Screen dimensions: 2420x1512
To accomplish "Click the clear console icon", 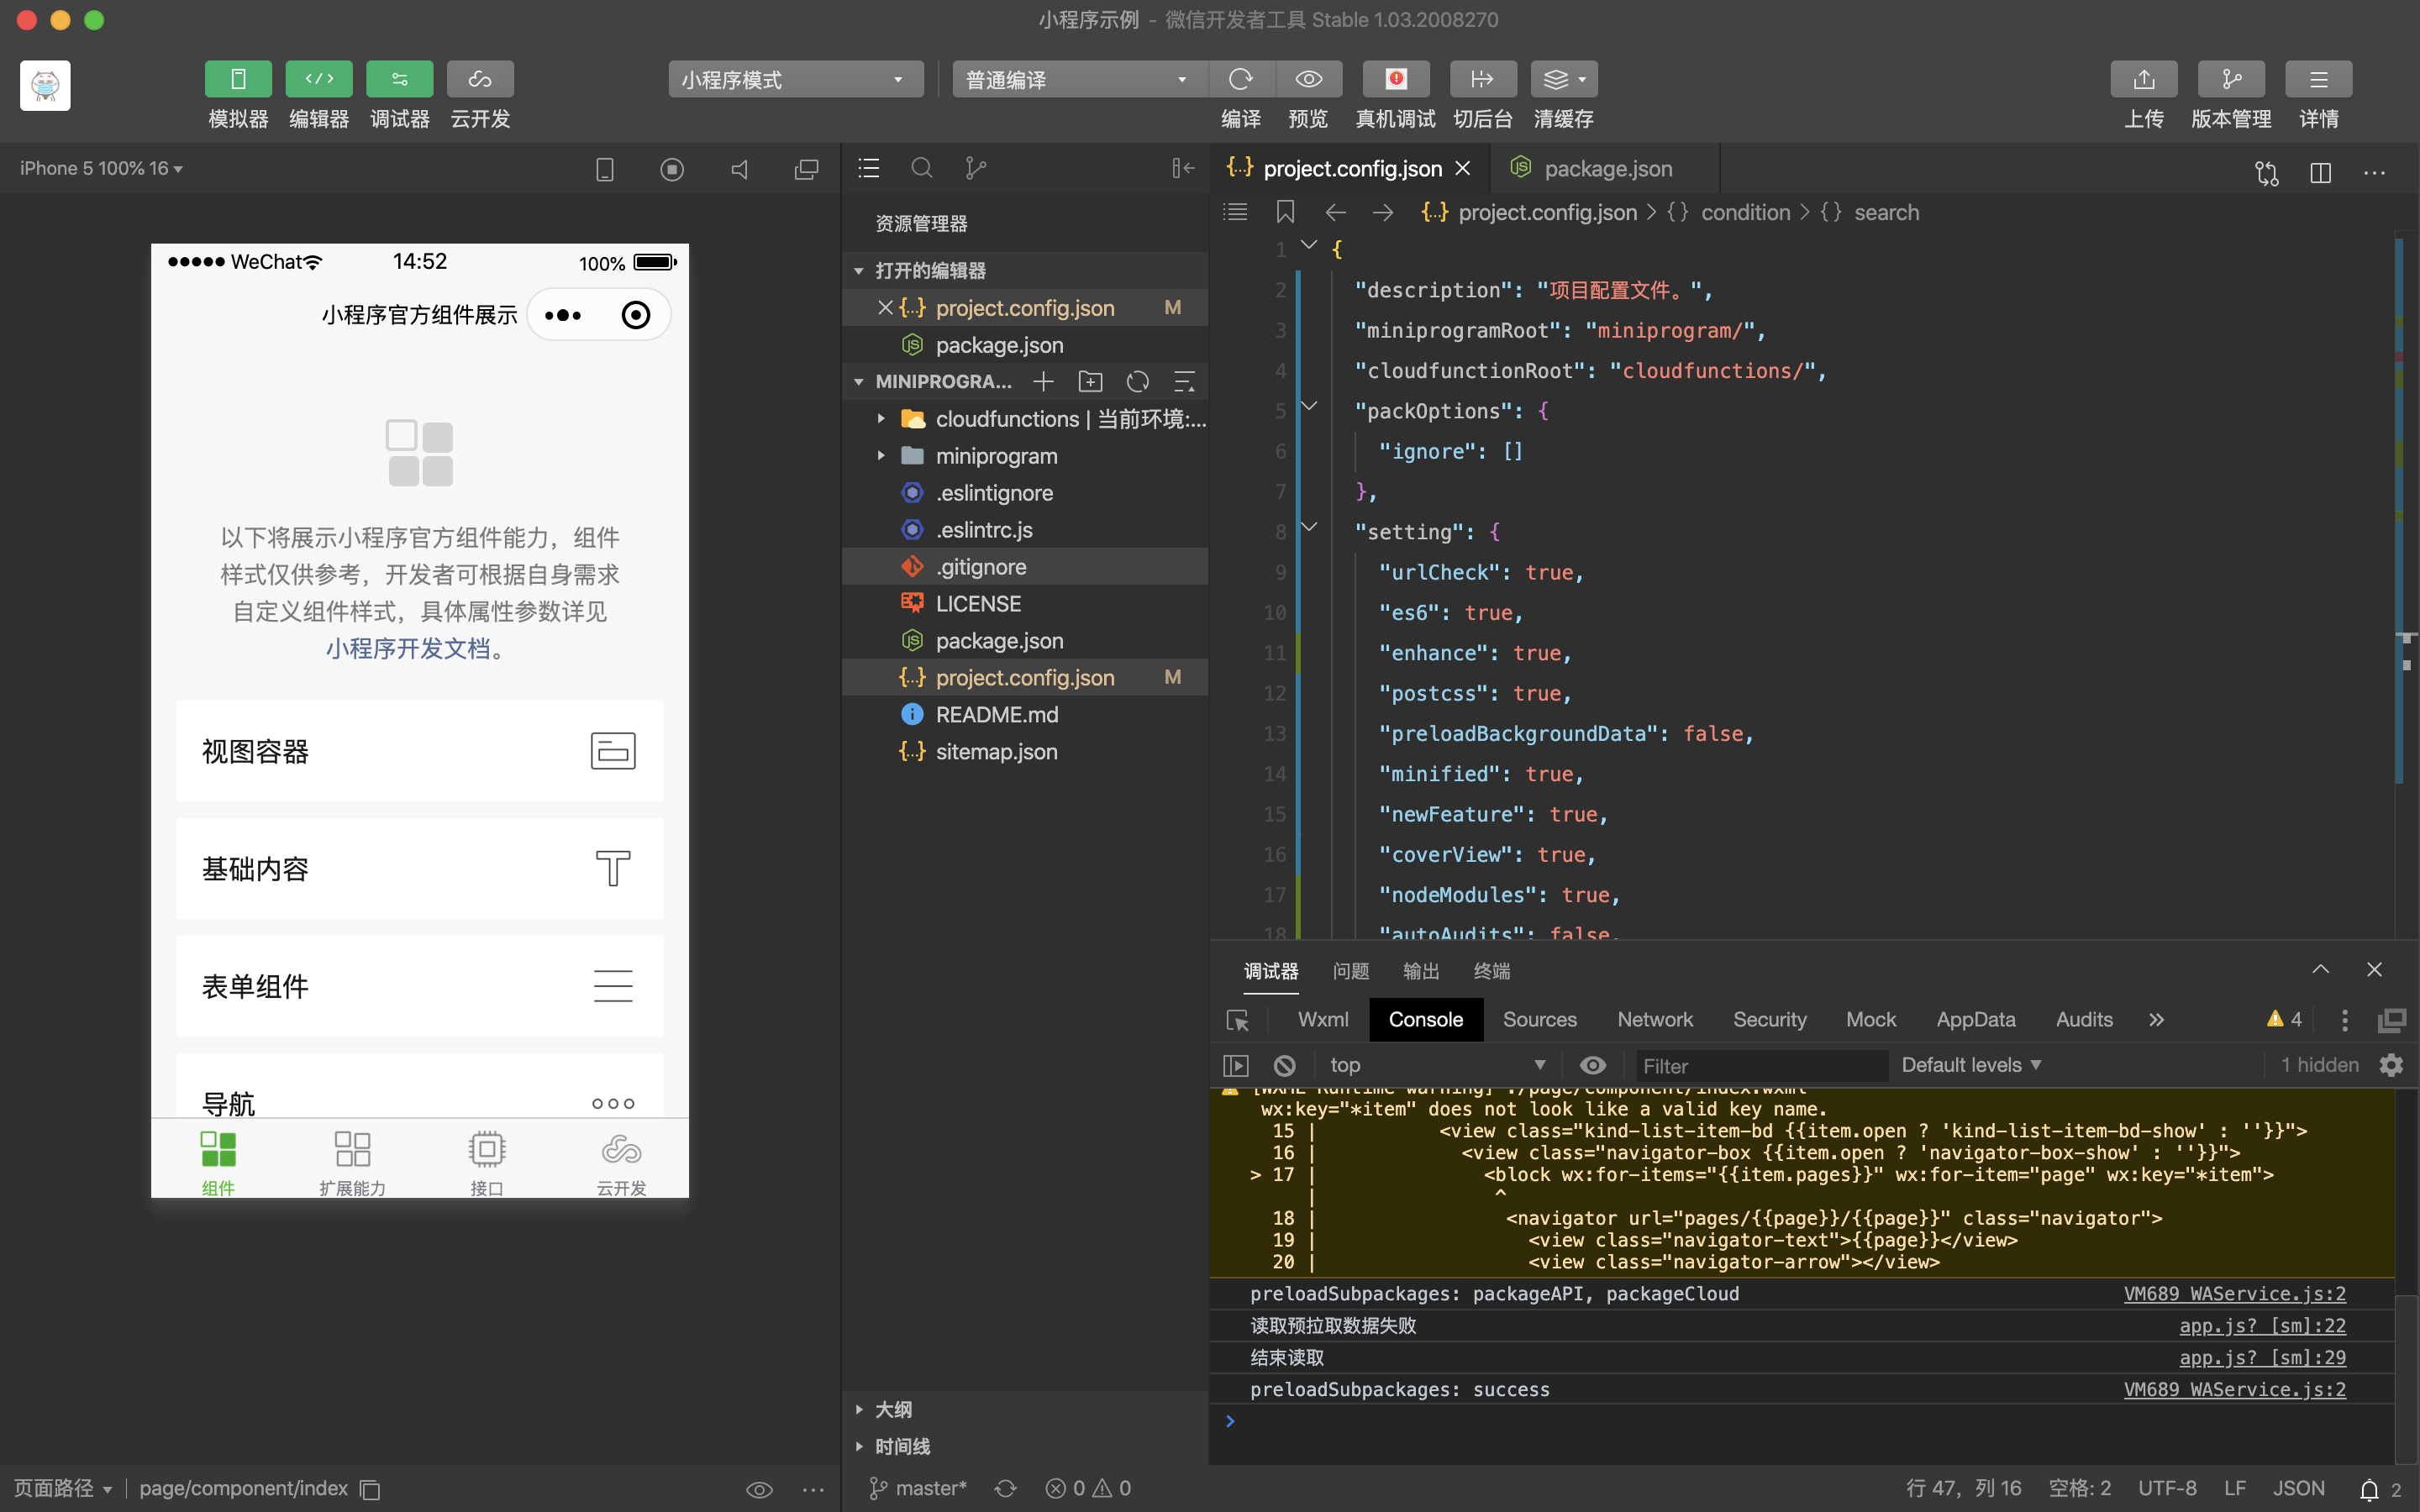I will click(x=1285, y=1065).
